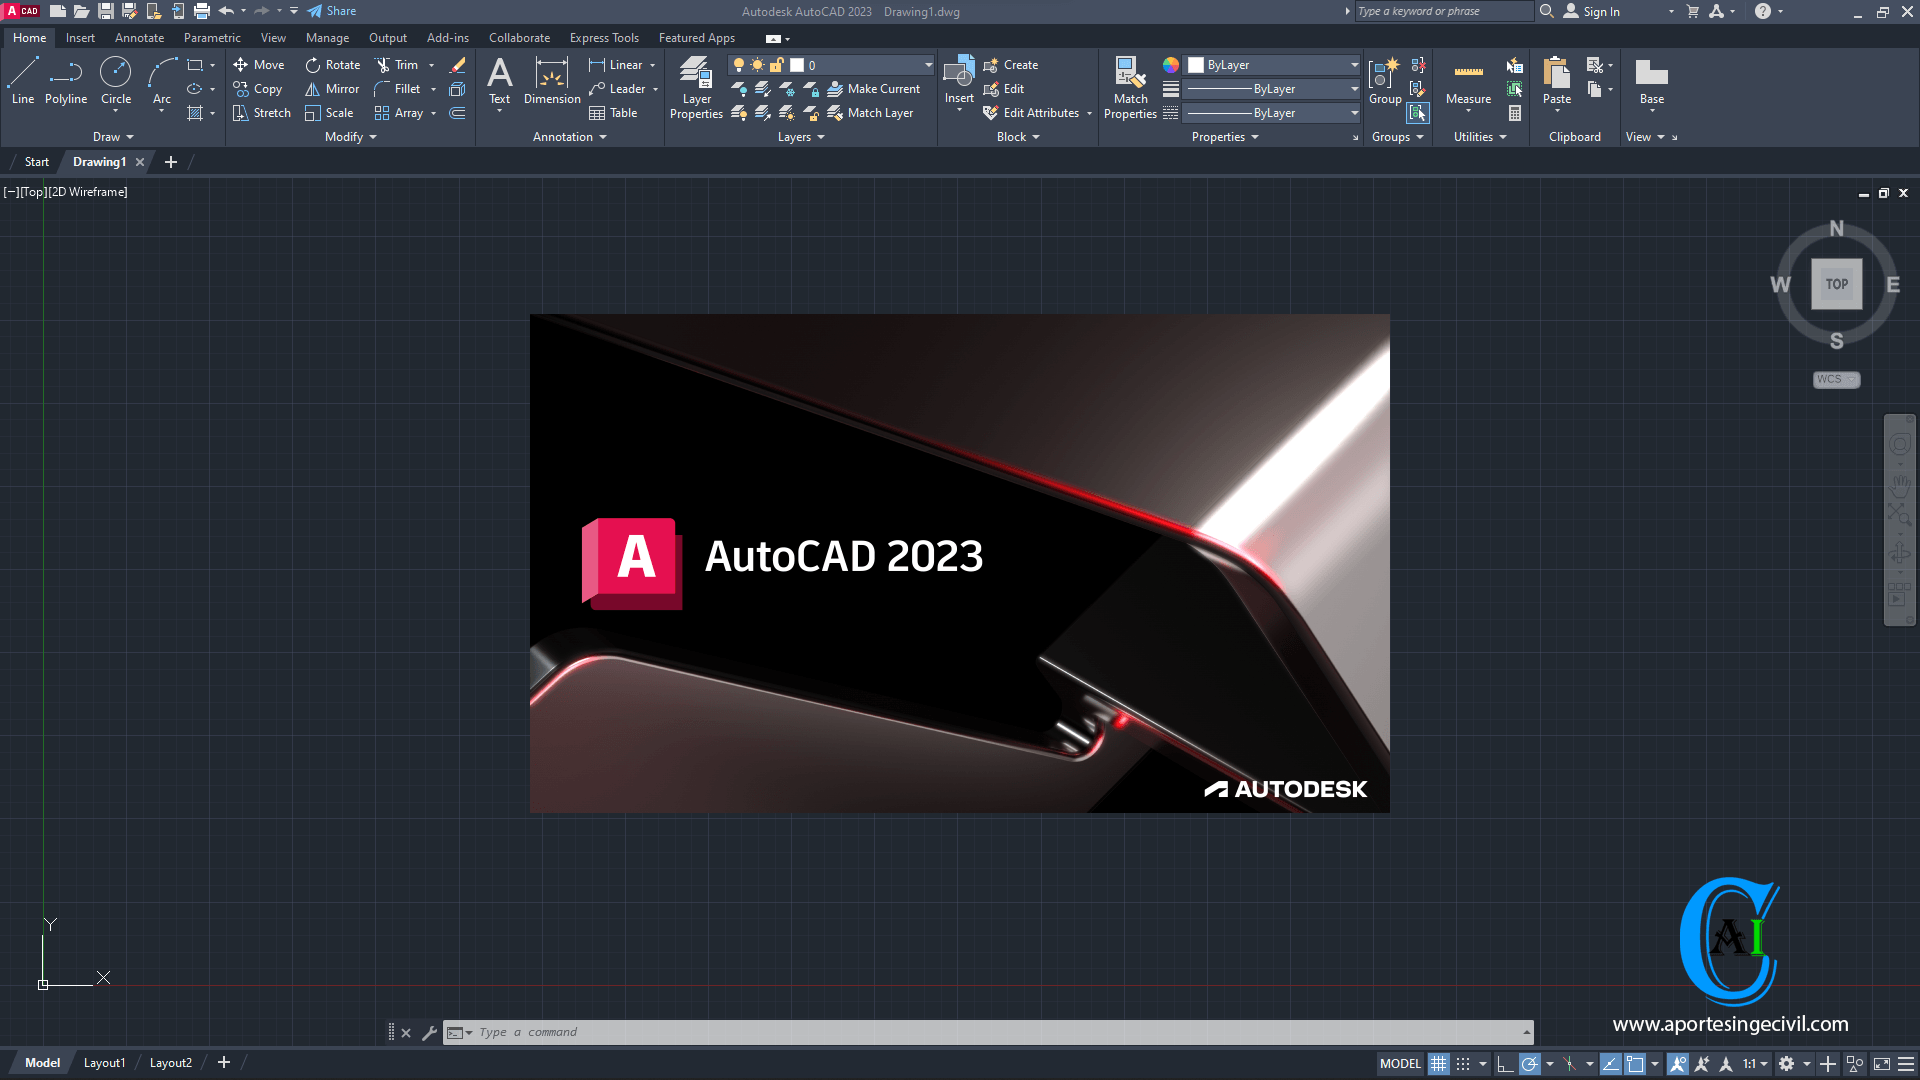Open the object color ByLayer dropdown
This screenshot has width=1920, height=1080.
point(1354,65)
